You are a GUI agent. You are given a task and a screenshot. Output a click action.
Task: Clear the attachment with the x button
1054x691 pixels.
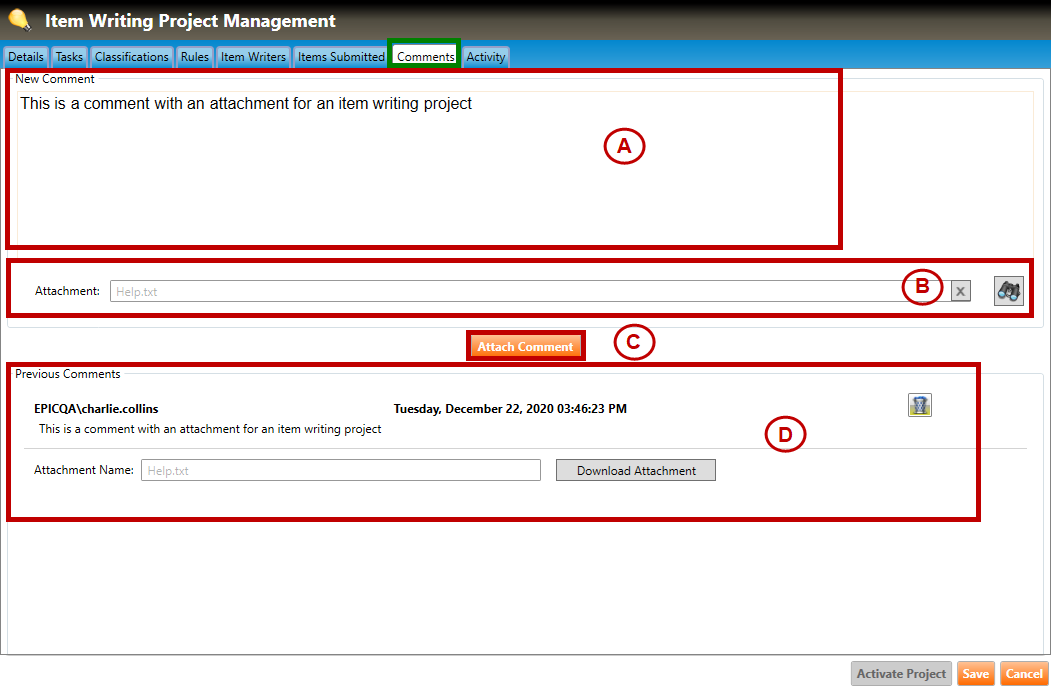[960, 291]
